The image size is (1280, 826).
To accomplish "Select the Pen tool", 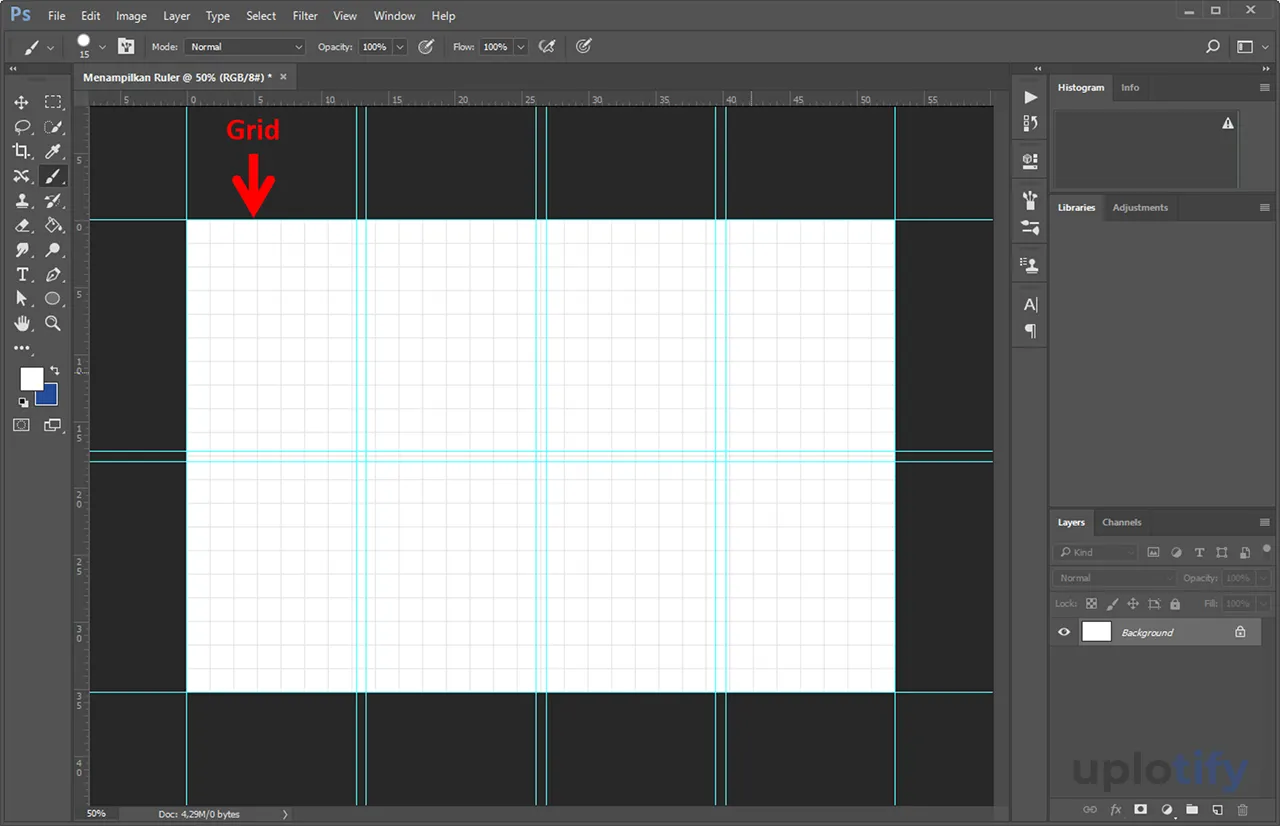I will [x=53, y=274].
